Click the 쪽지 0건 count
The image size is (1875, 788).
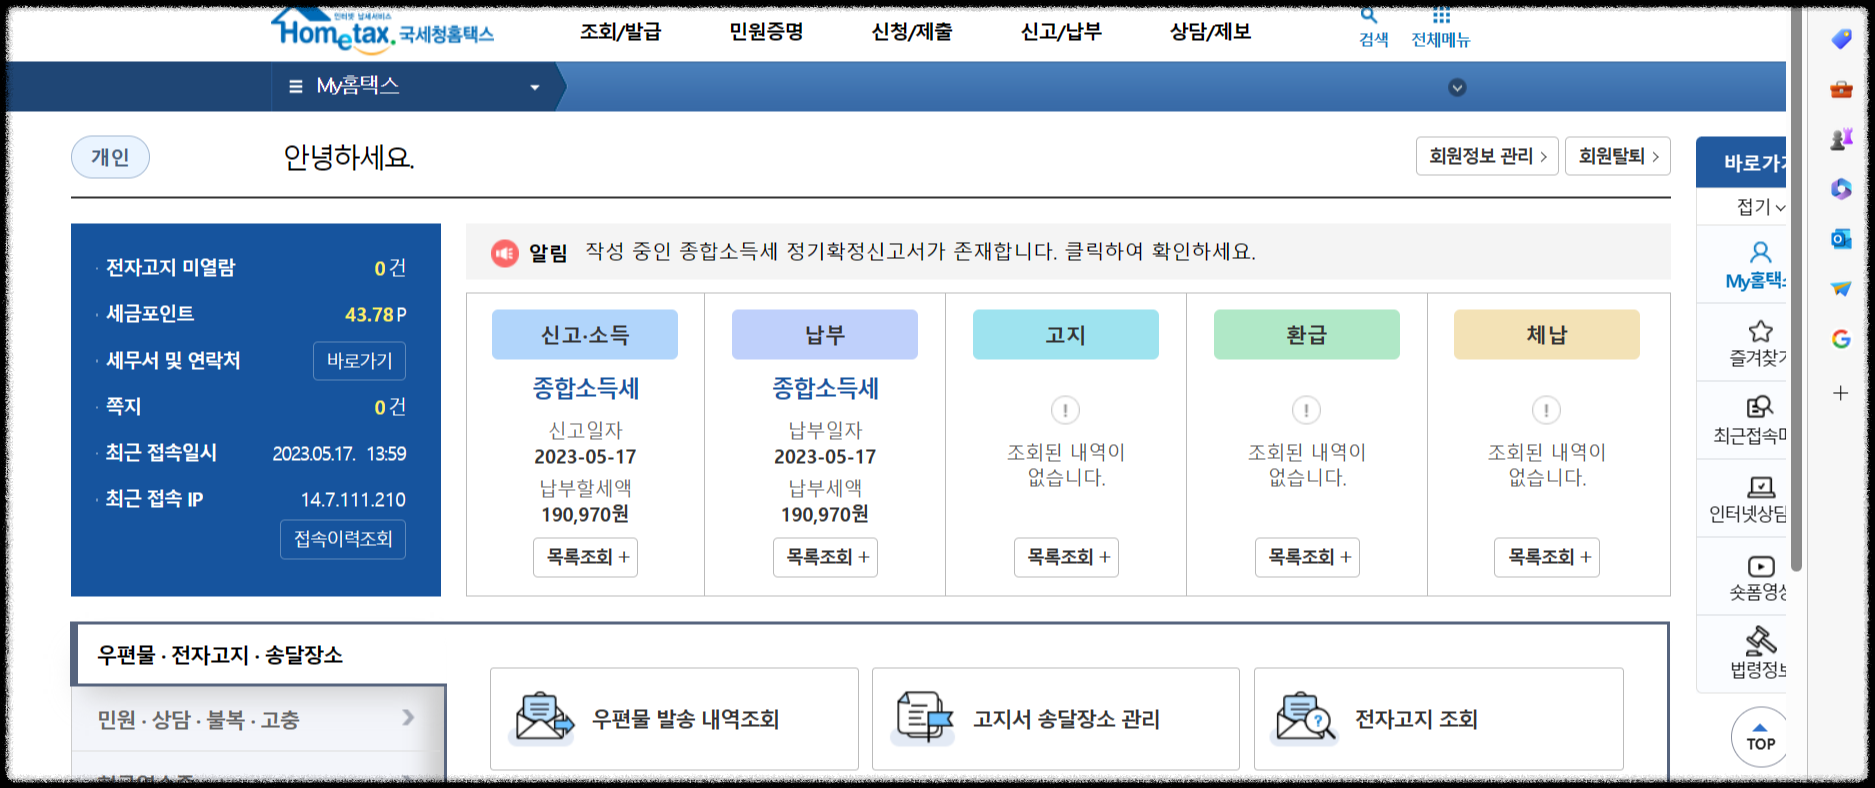pyautogui.click(x=390, y=407)
